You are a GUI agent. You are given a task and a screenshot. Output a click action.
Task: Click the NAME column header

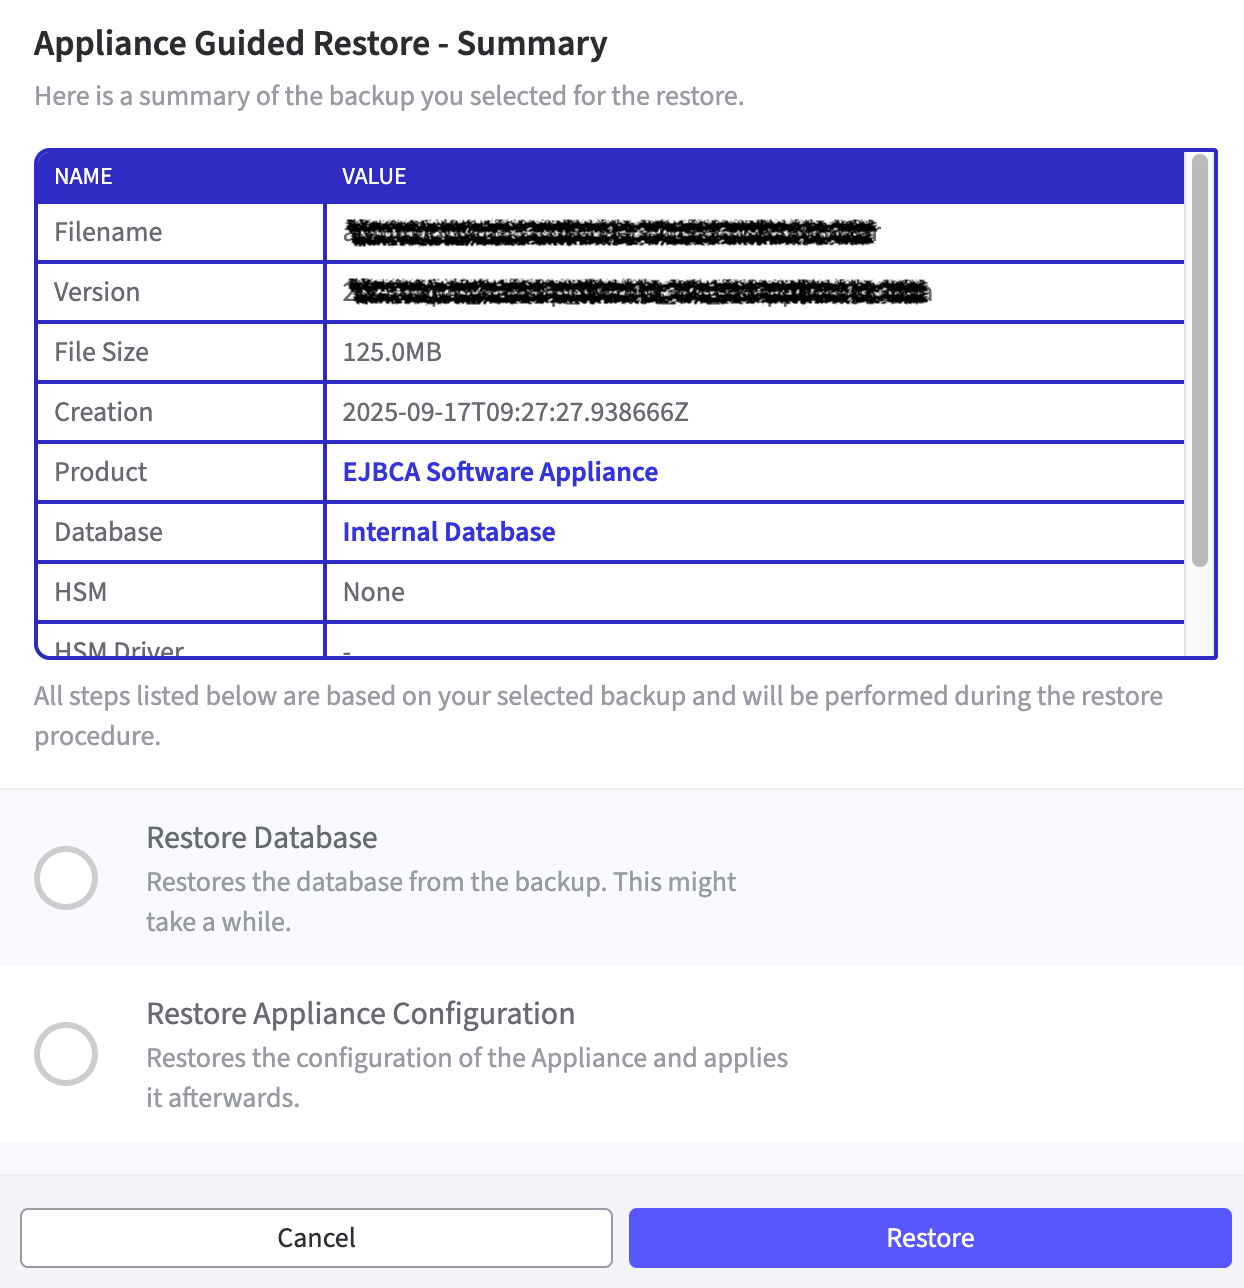pyautogui.click(x=83, y=176)
